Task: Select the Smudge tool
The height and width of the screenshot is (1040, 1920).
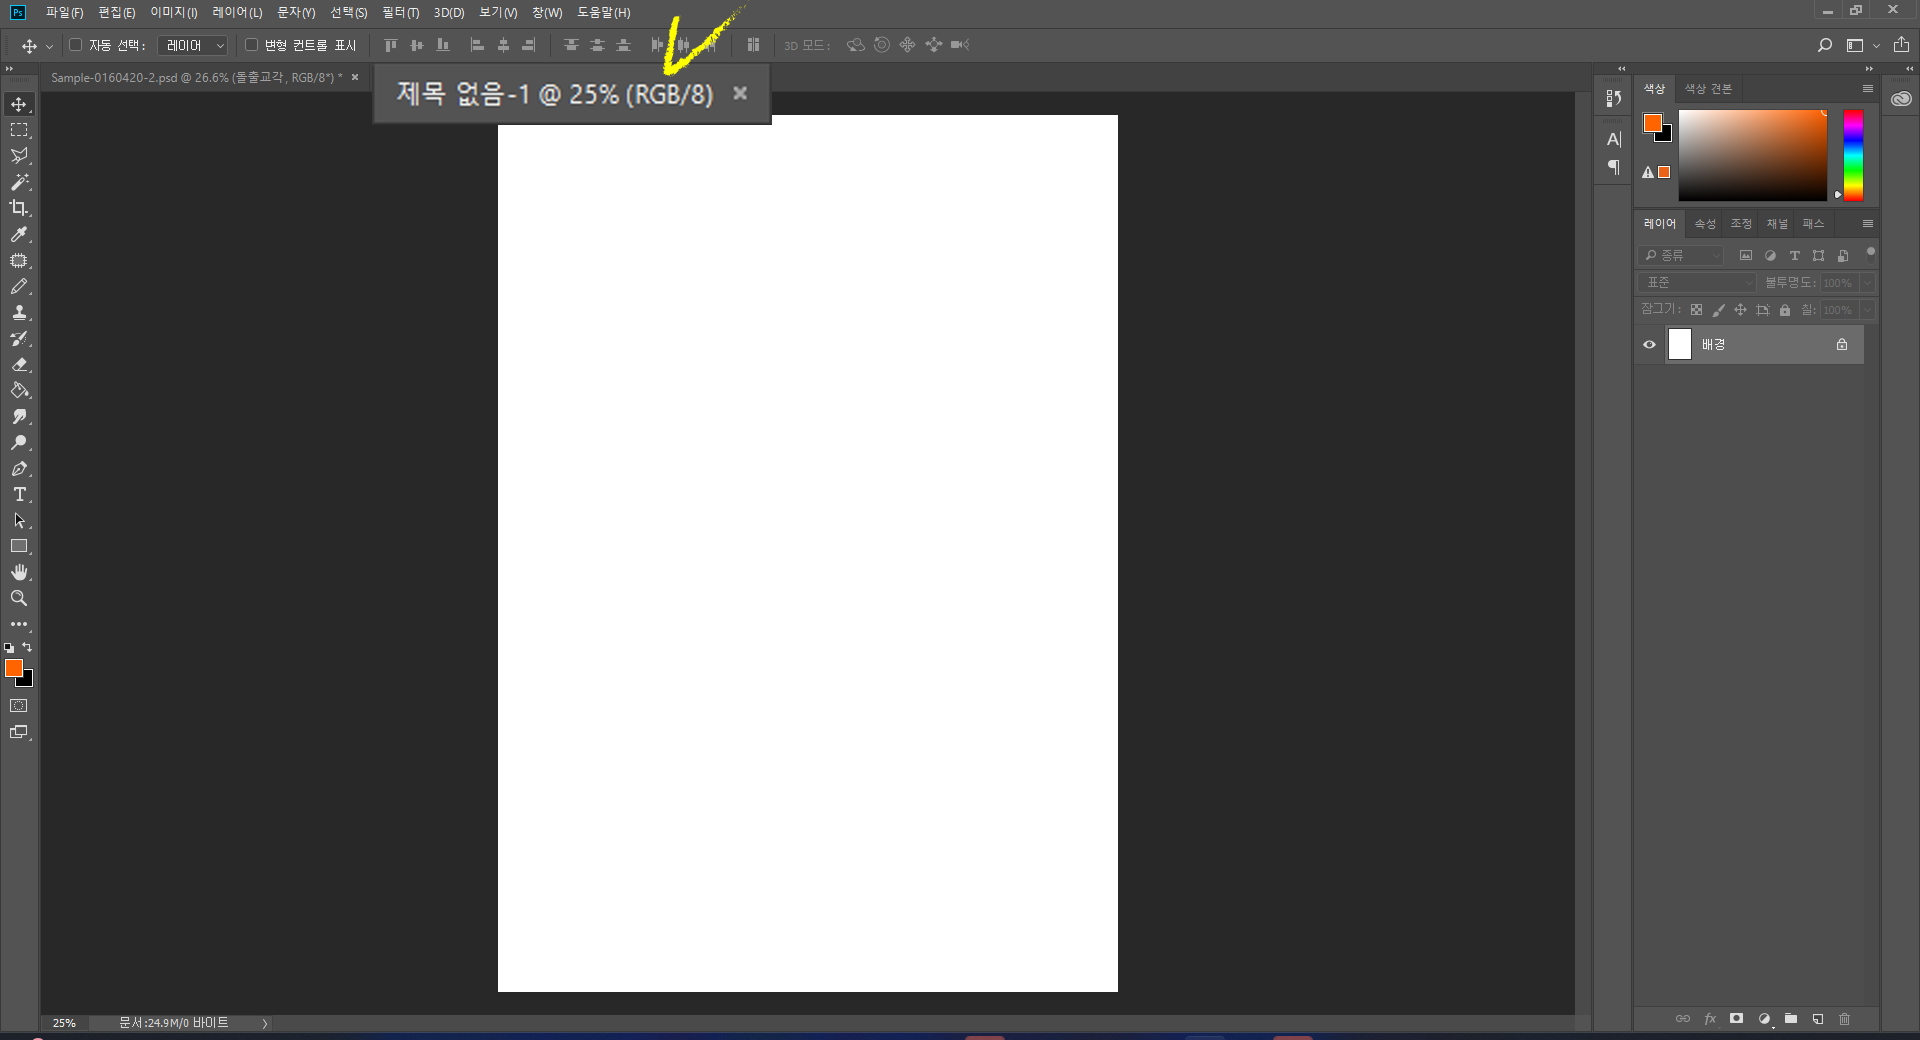Action: [x=19, y=416]
